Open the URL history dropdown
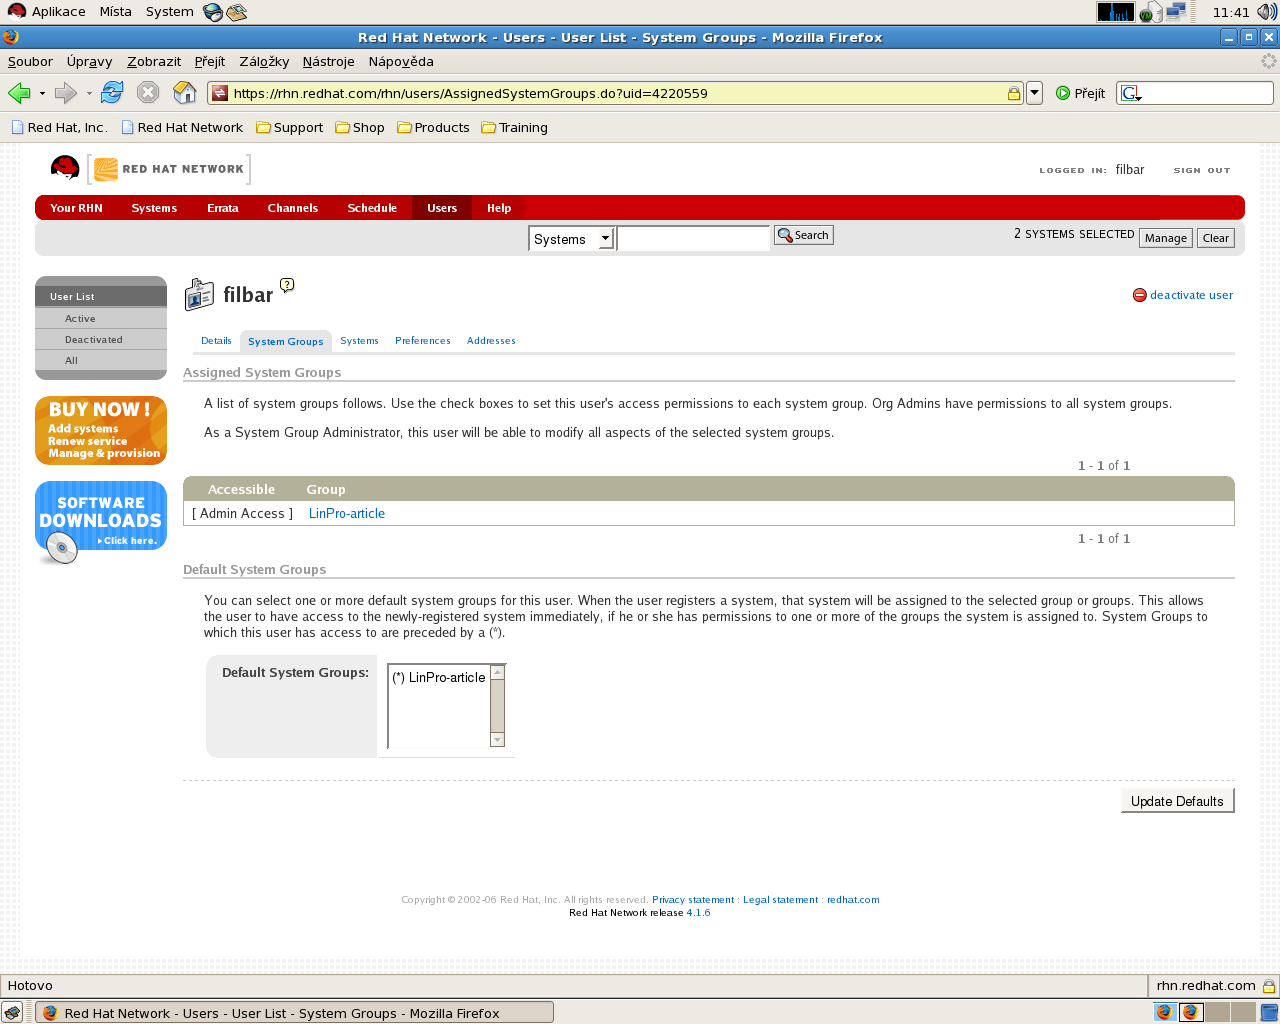The height and width of the screenshot is (1024, 1280). coord(1035,93)
